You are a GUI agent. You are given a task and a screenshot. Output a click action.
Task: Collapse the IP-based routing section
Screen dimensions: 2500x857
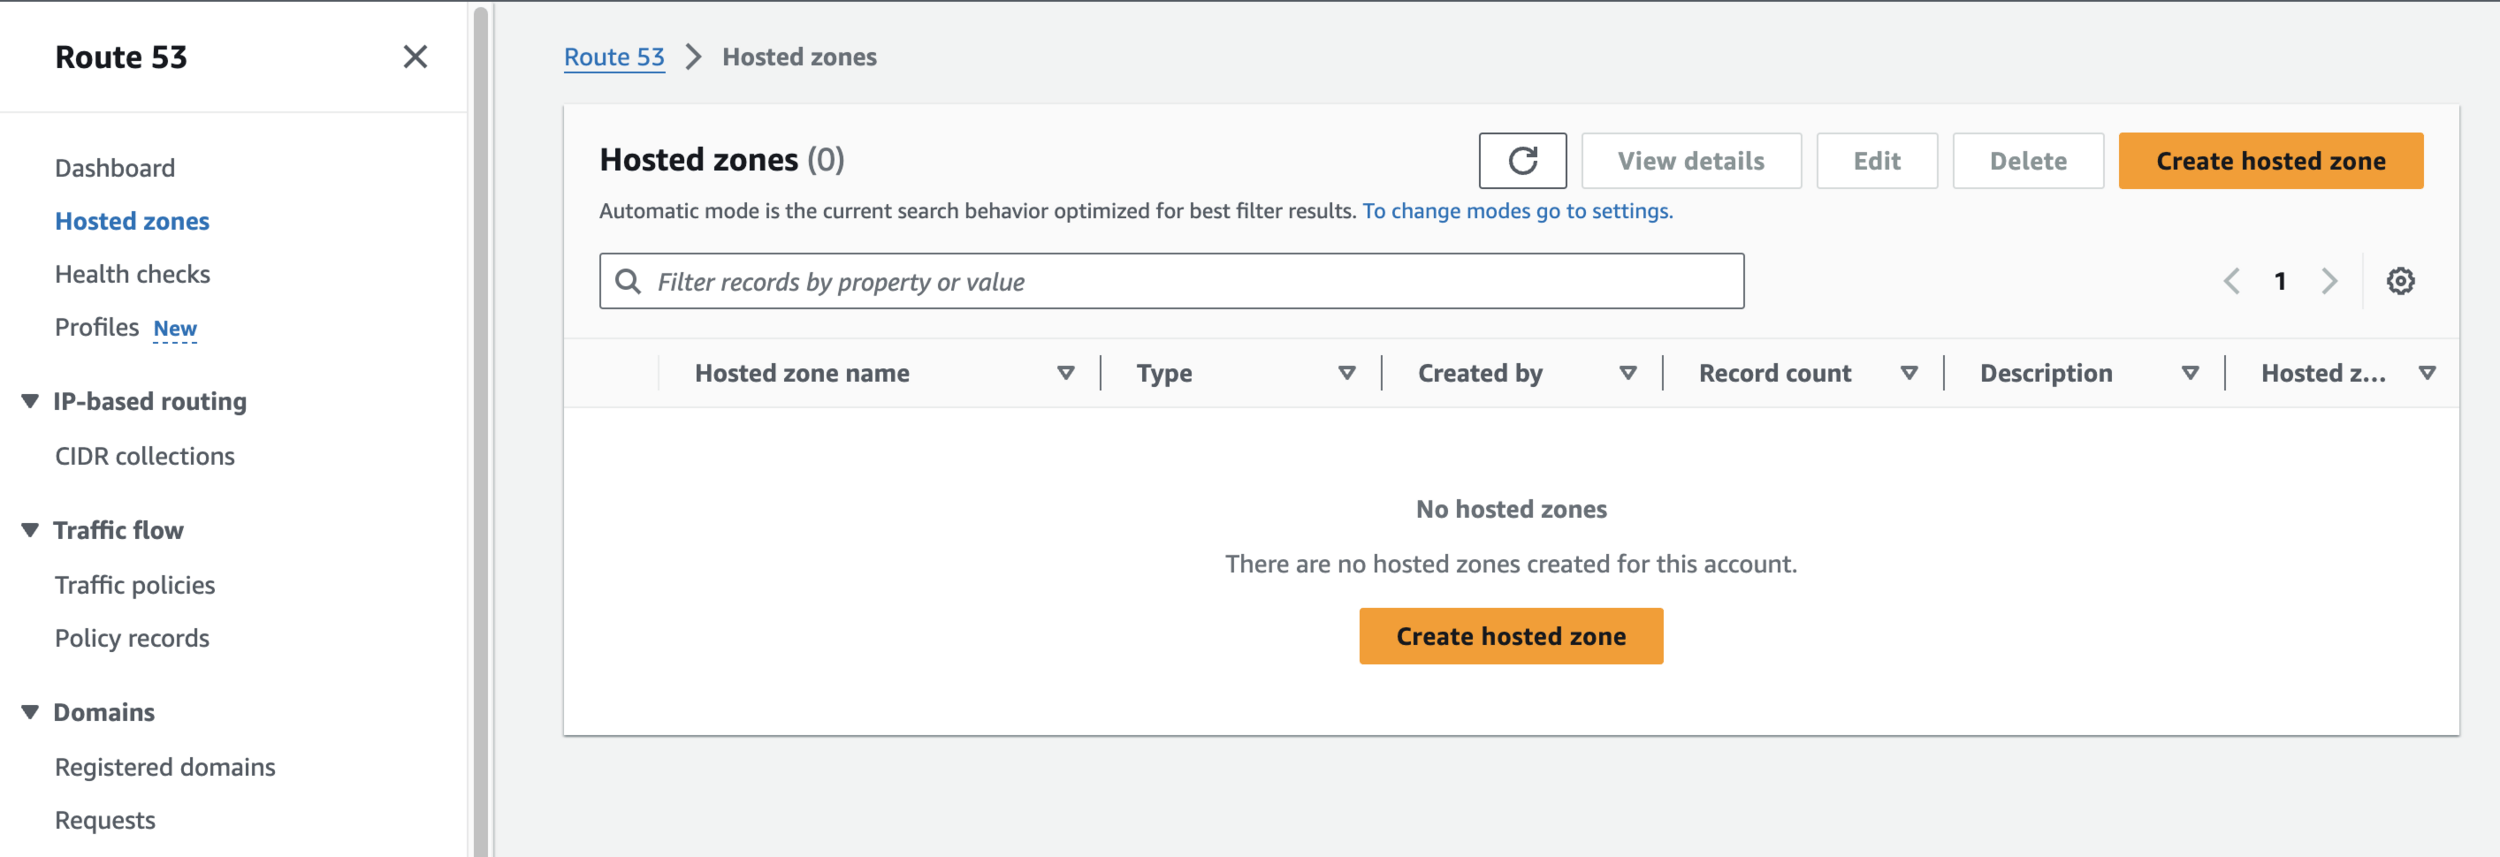click(30, 401)
